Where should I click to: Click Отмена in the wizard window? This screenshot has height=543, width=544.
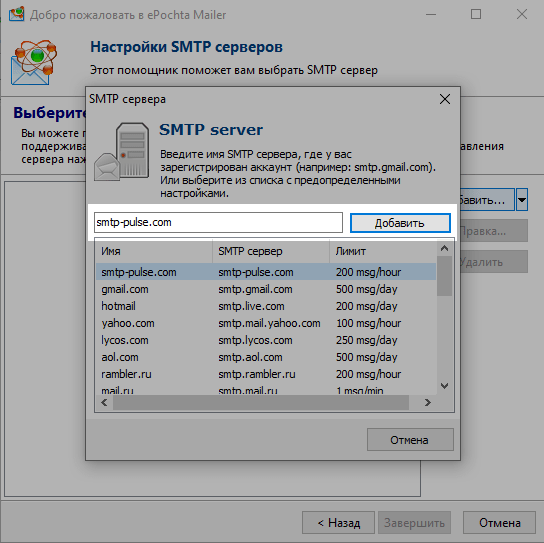[500, 522]
